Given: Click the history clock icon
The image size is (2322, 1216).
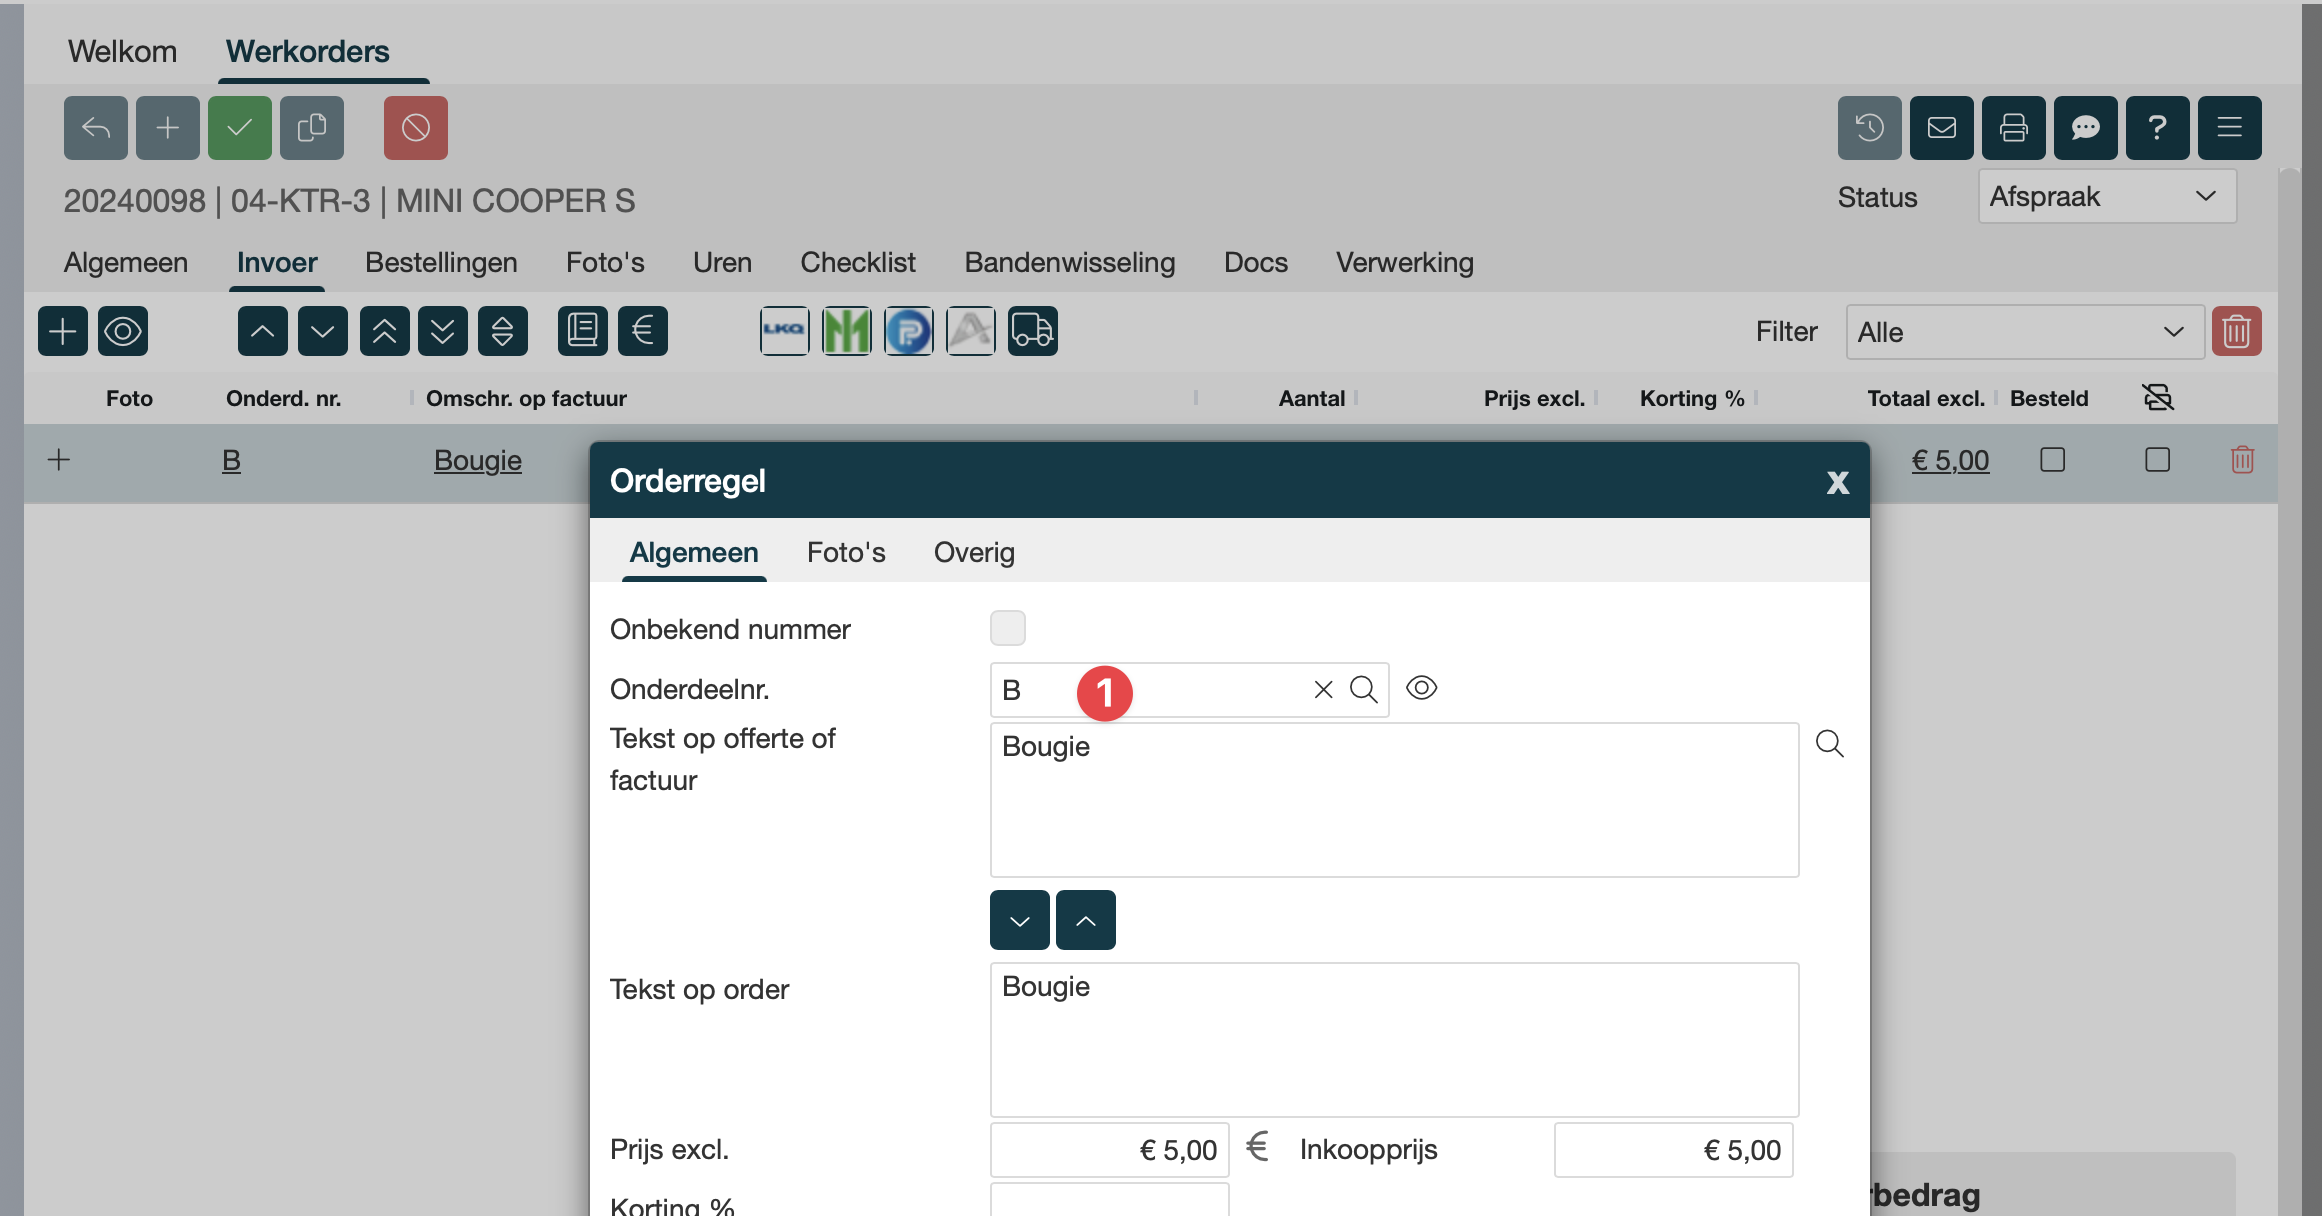Looking at the screenshot, I should click(x=1869, y=128).
